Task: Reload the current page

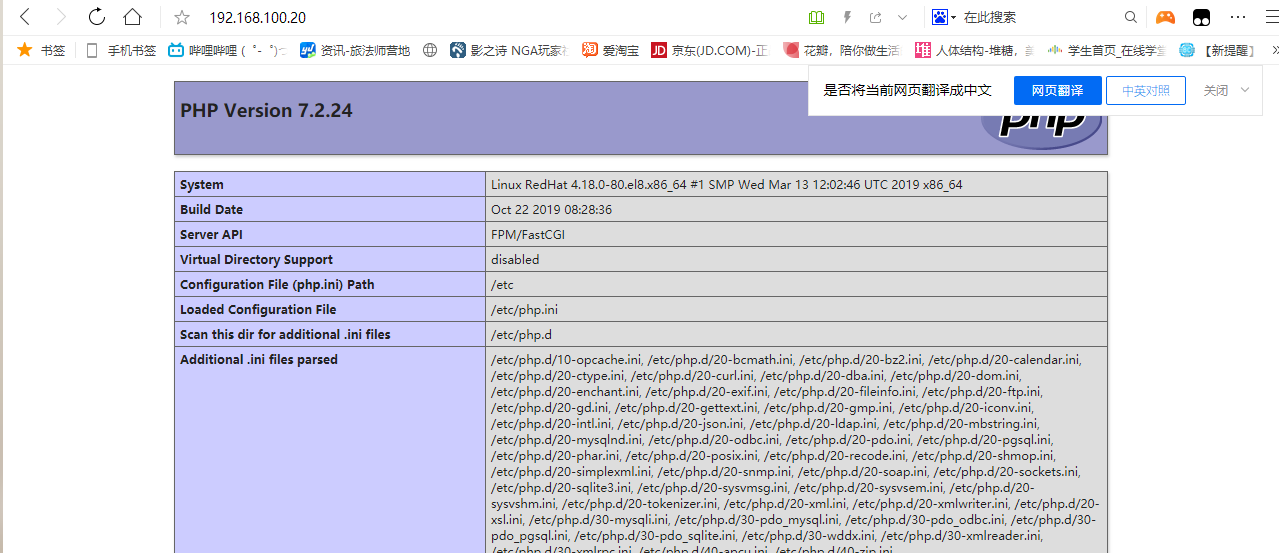Action: [97, 17]
